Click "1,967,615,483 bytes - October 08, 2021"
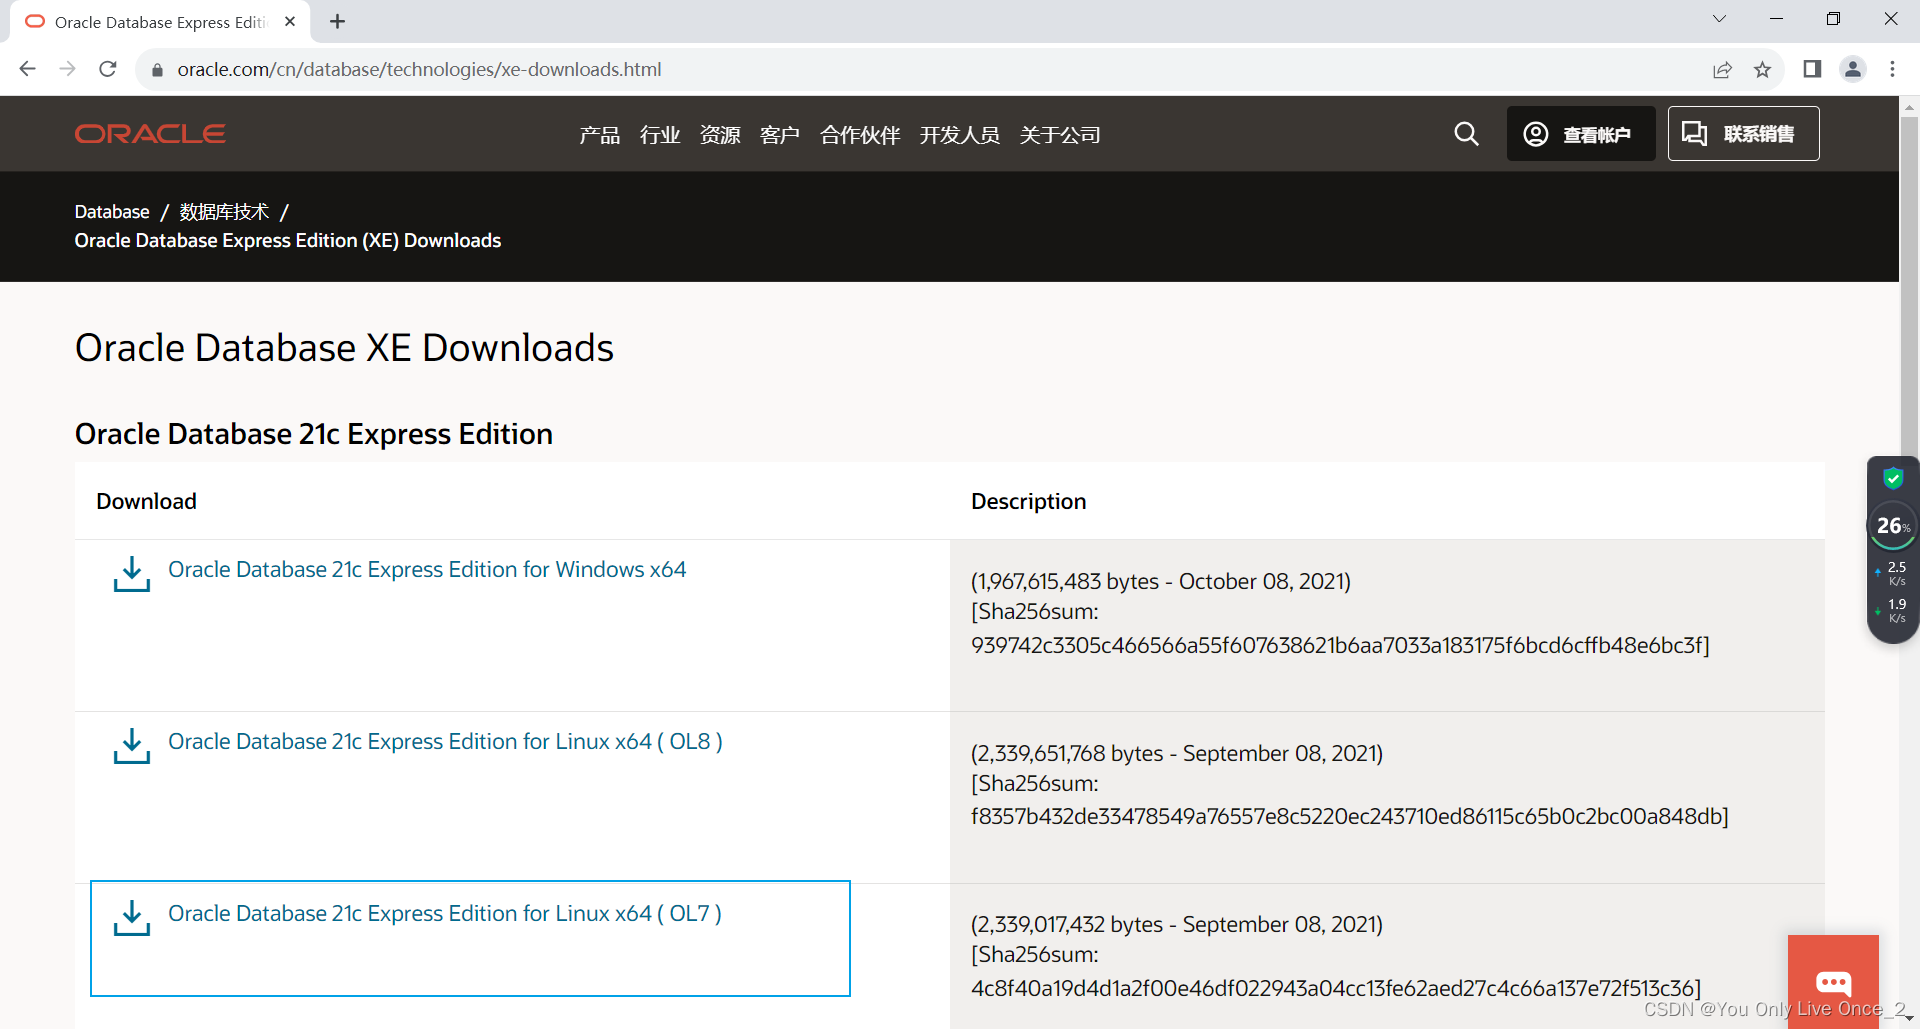 tap(1161, 582)
